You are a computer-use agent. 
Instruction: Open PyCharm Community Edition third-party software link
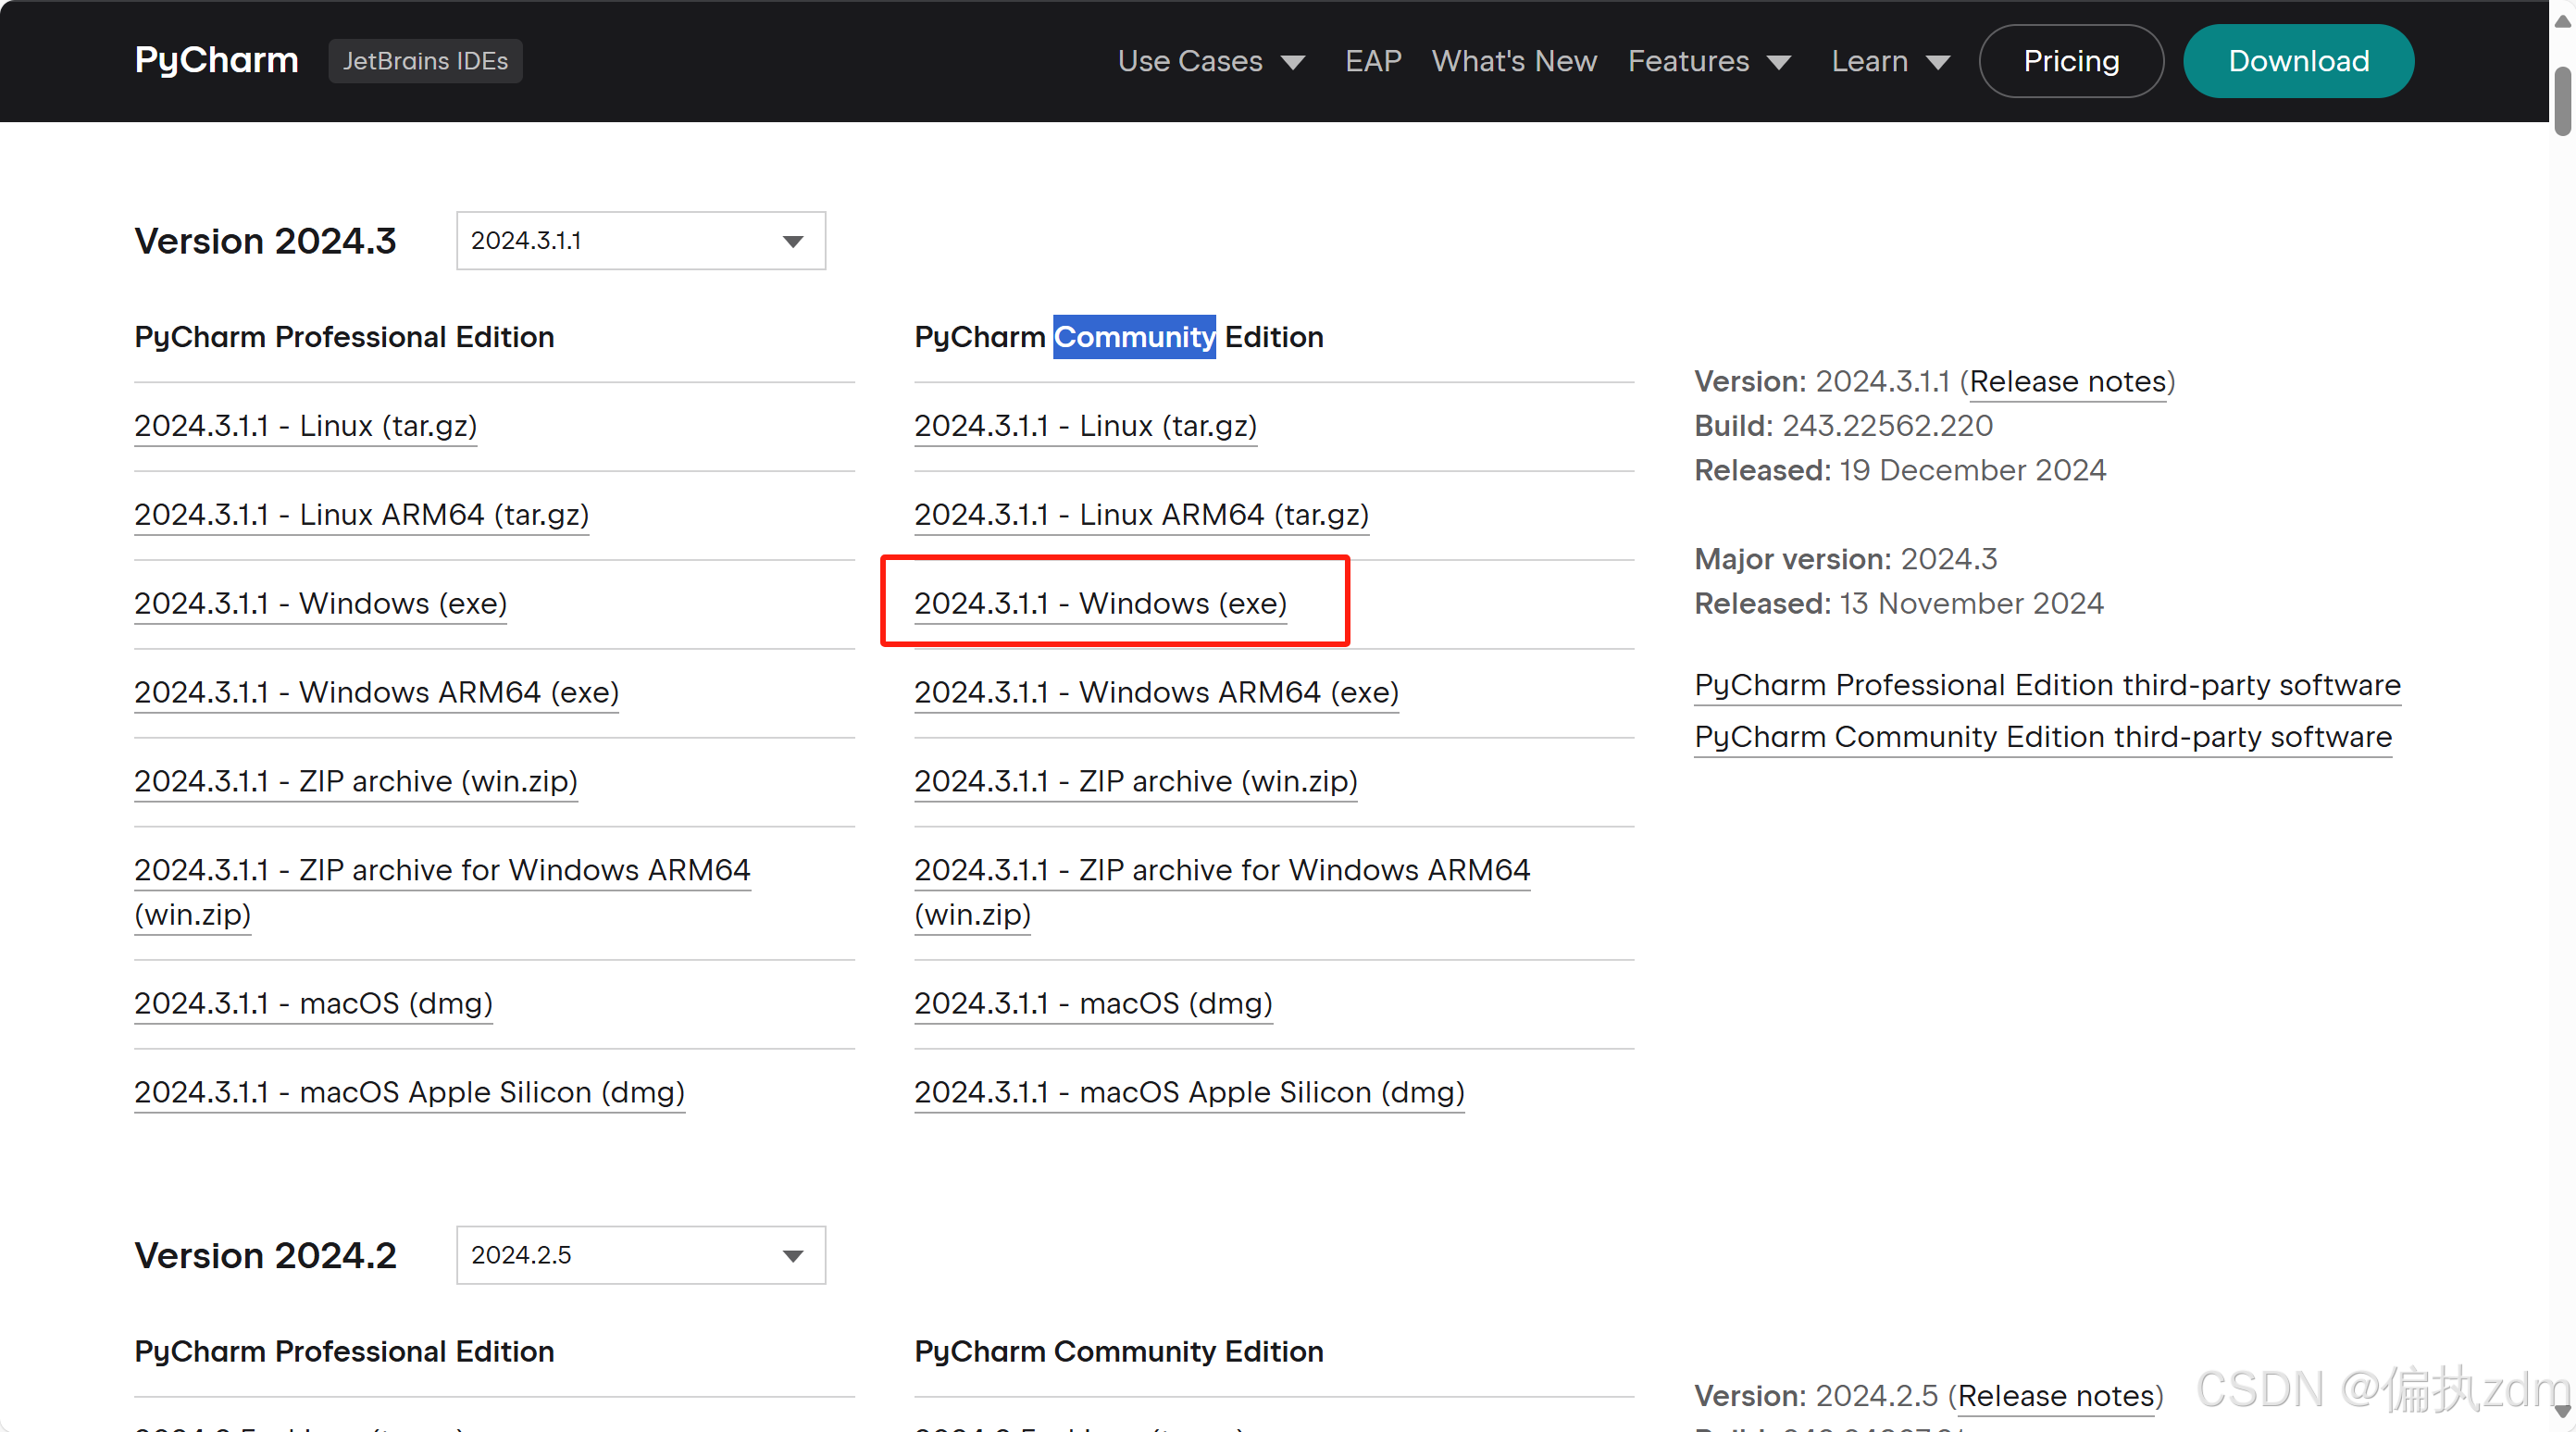coord(2043,737)
